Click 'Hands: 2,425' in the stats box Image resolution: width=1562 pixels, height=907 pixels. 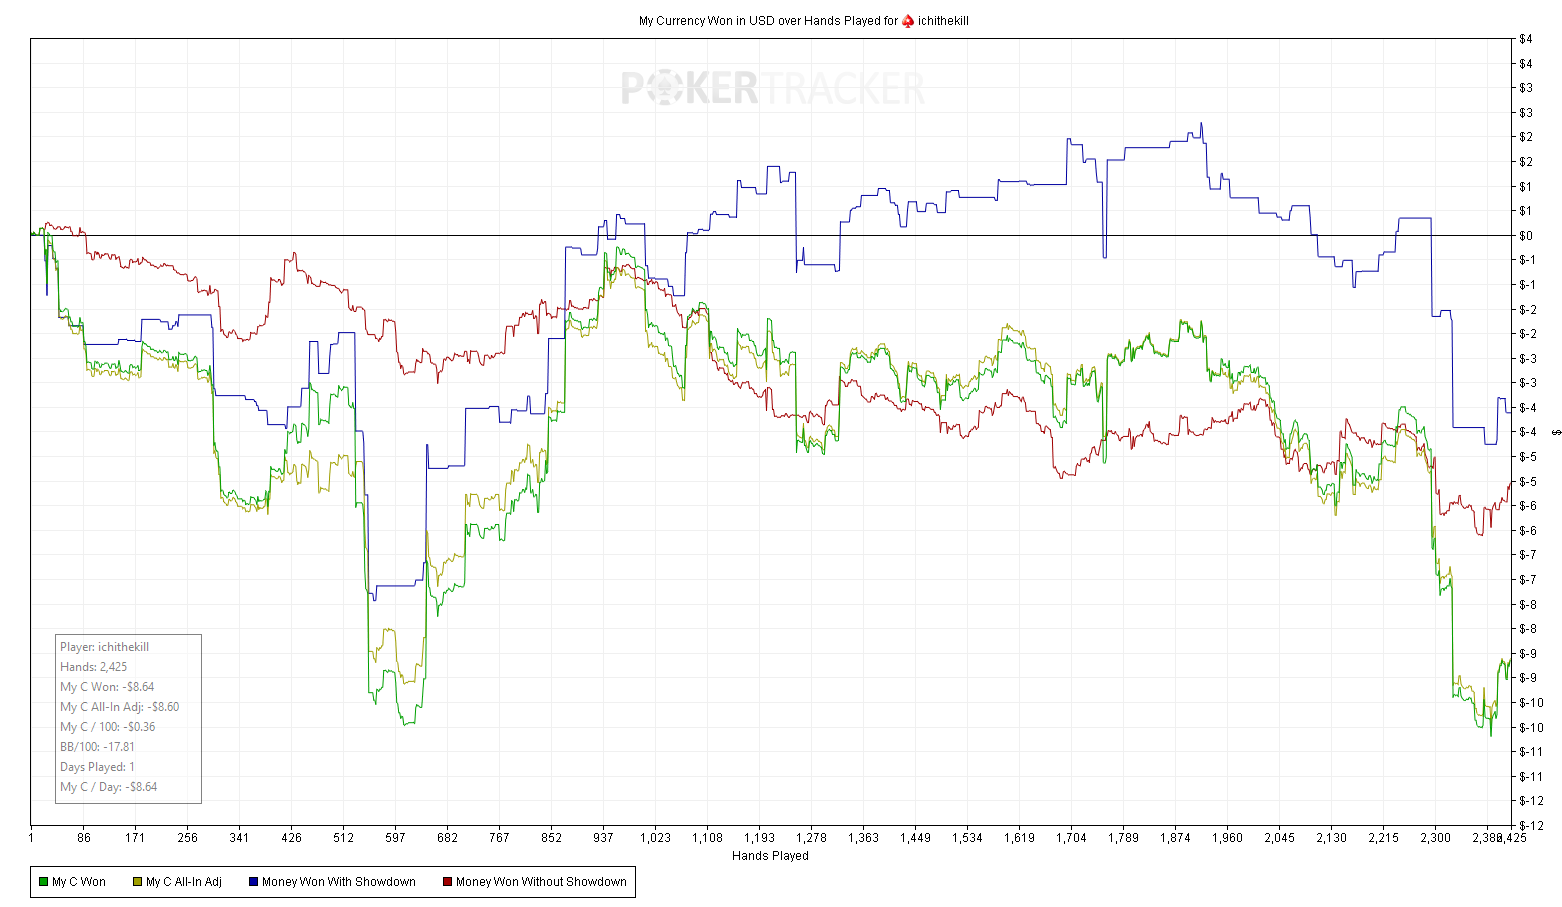(x=93, y=667)
